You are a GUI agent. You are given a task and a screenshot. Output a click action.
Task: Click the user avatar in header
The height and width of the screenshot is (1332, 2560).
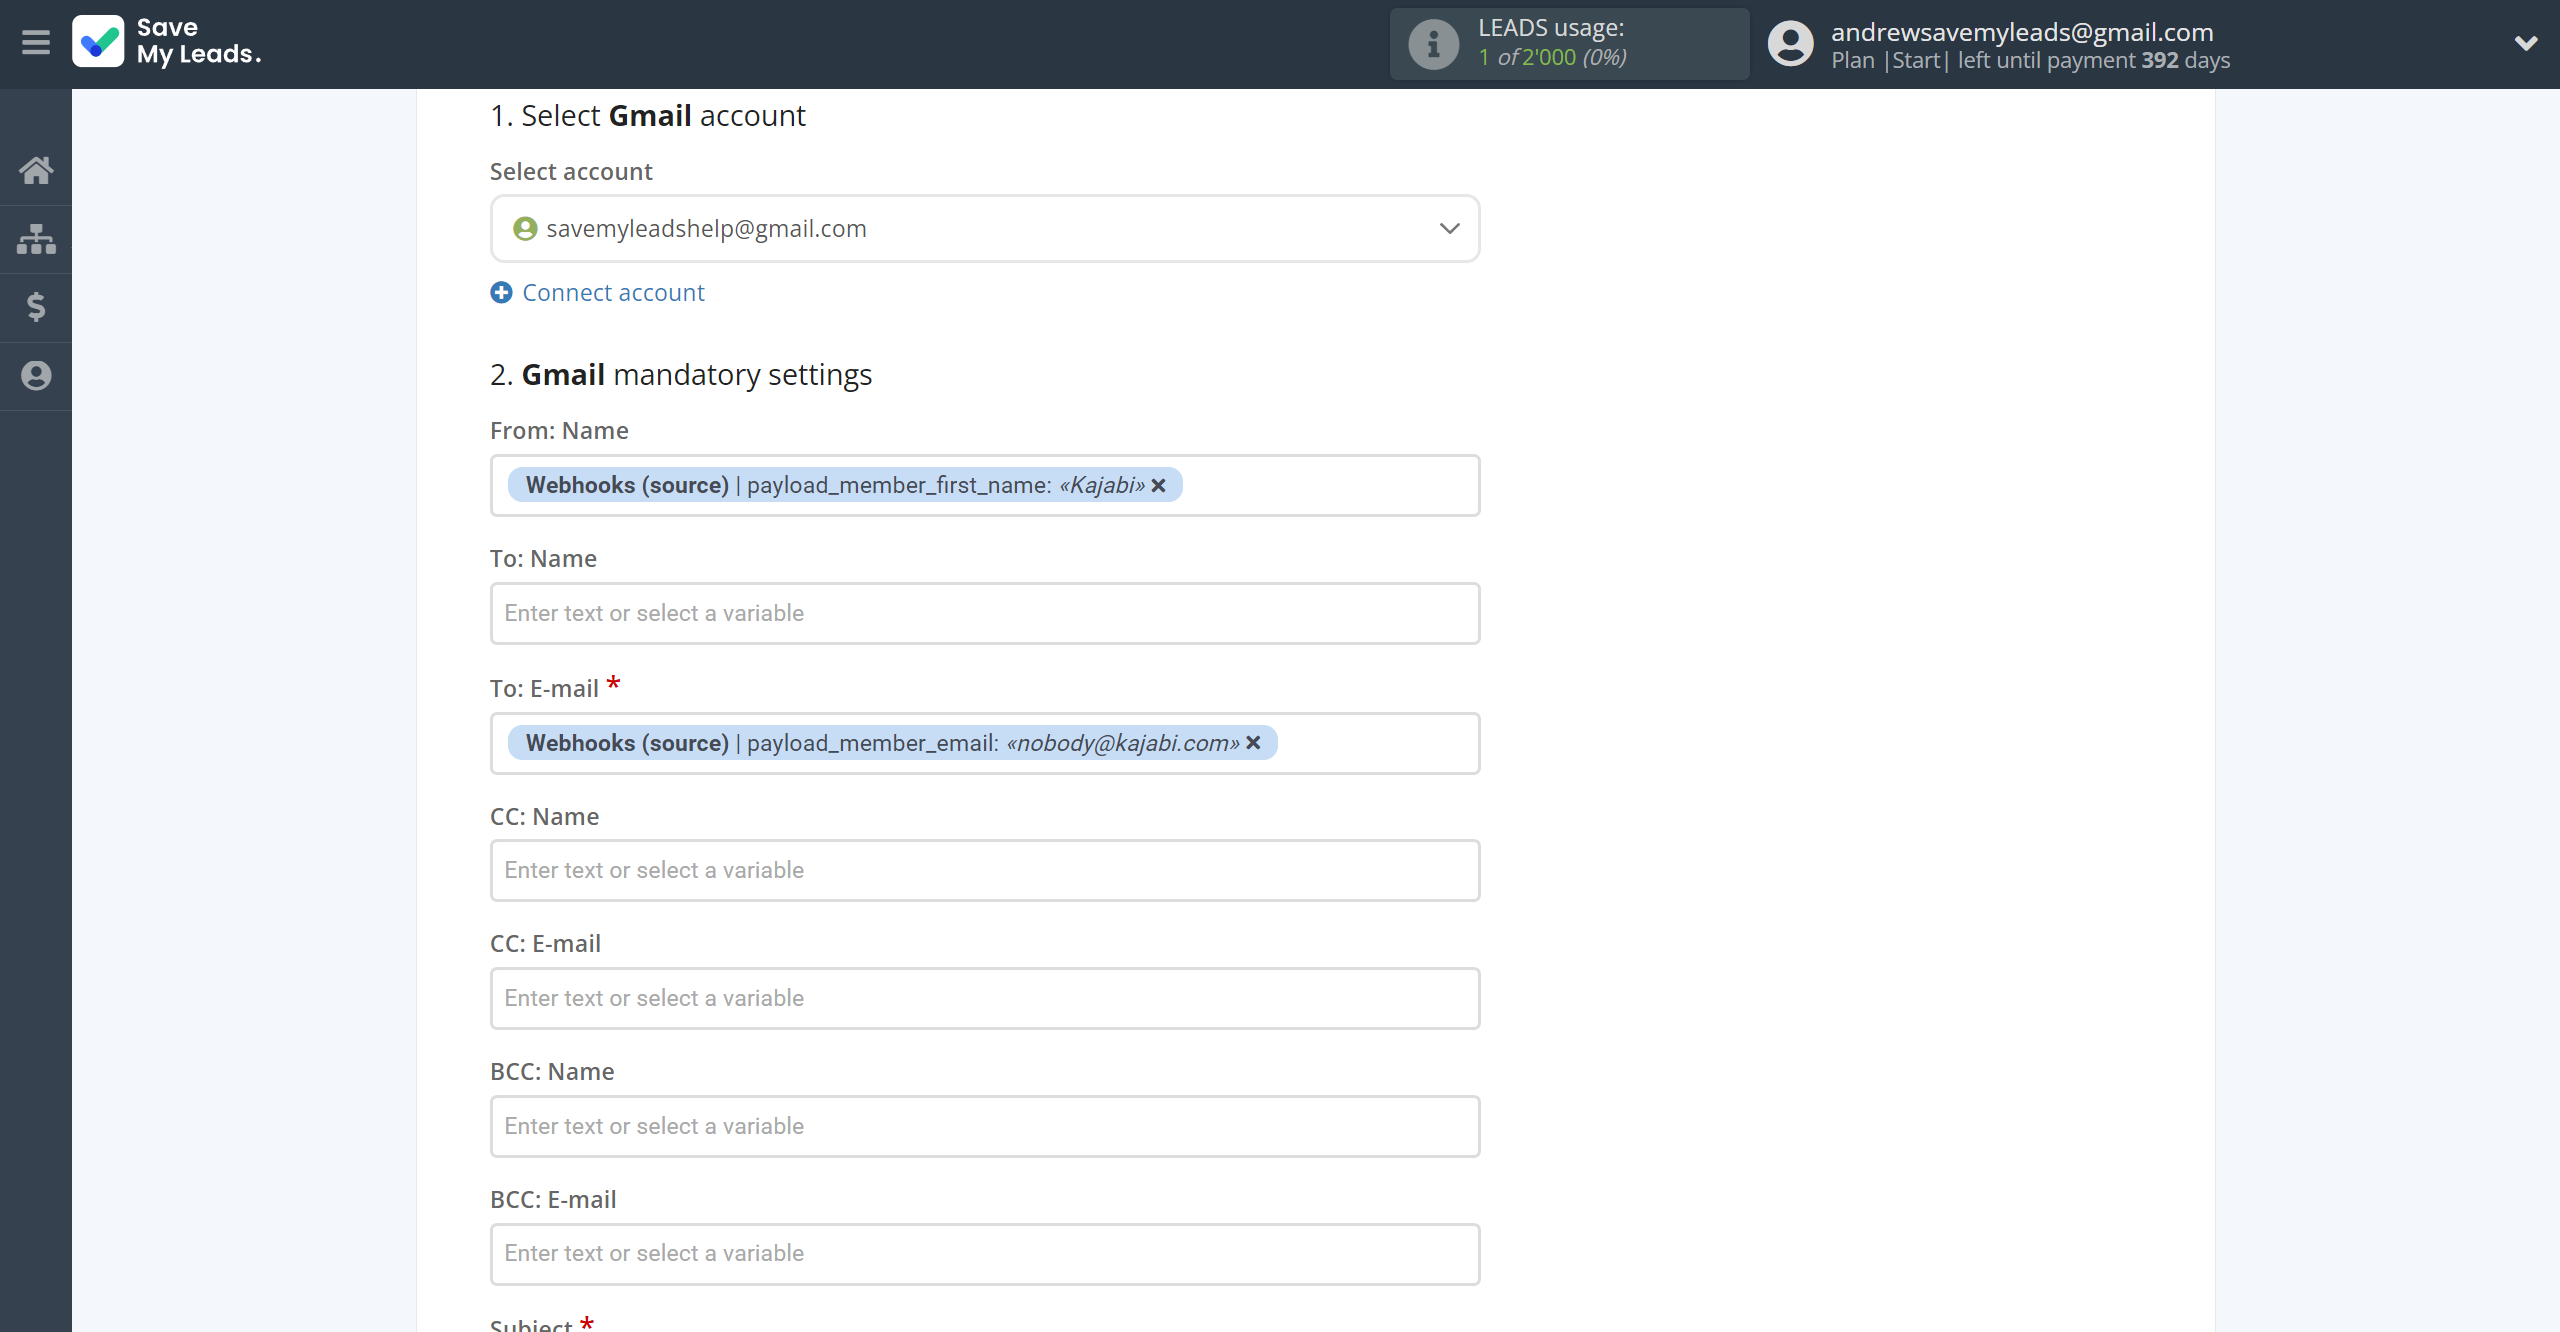(1790, 44)
